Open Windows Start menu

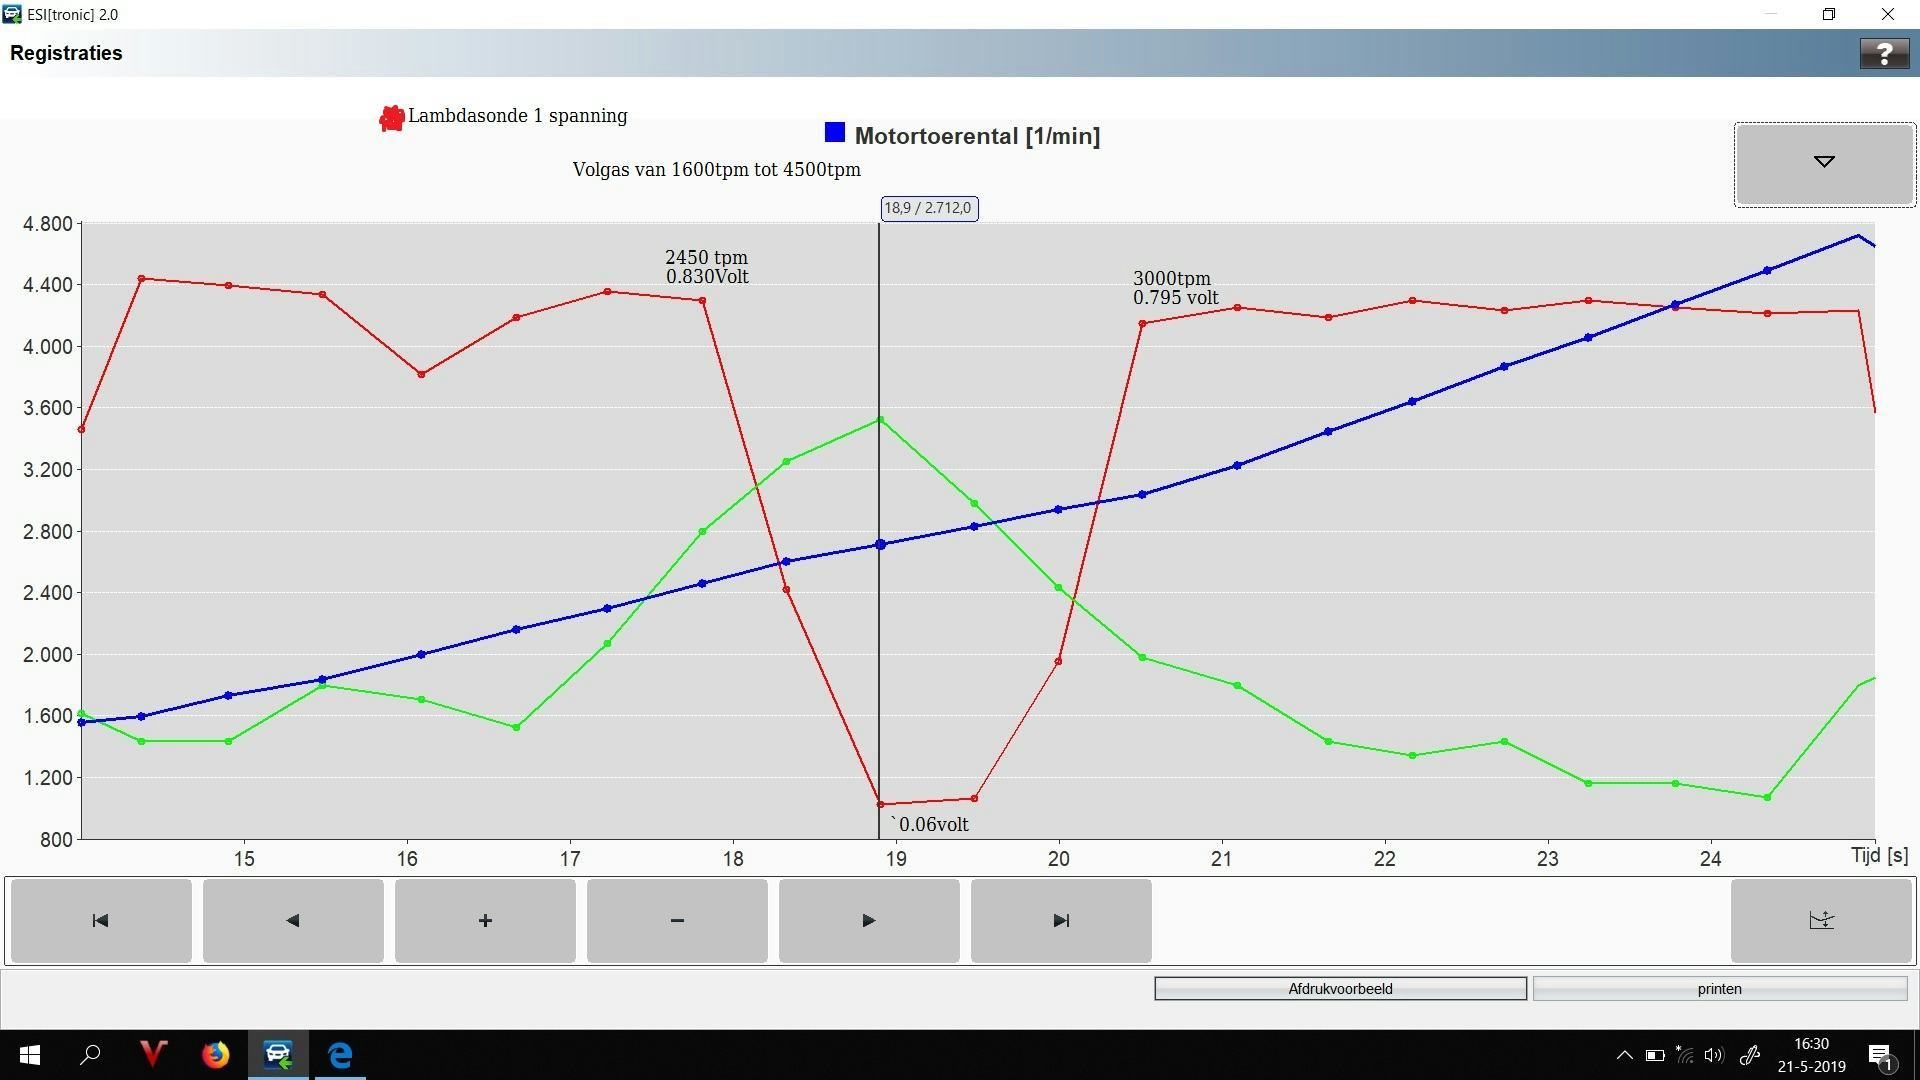coord(30,1055)
